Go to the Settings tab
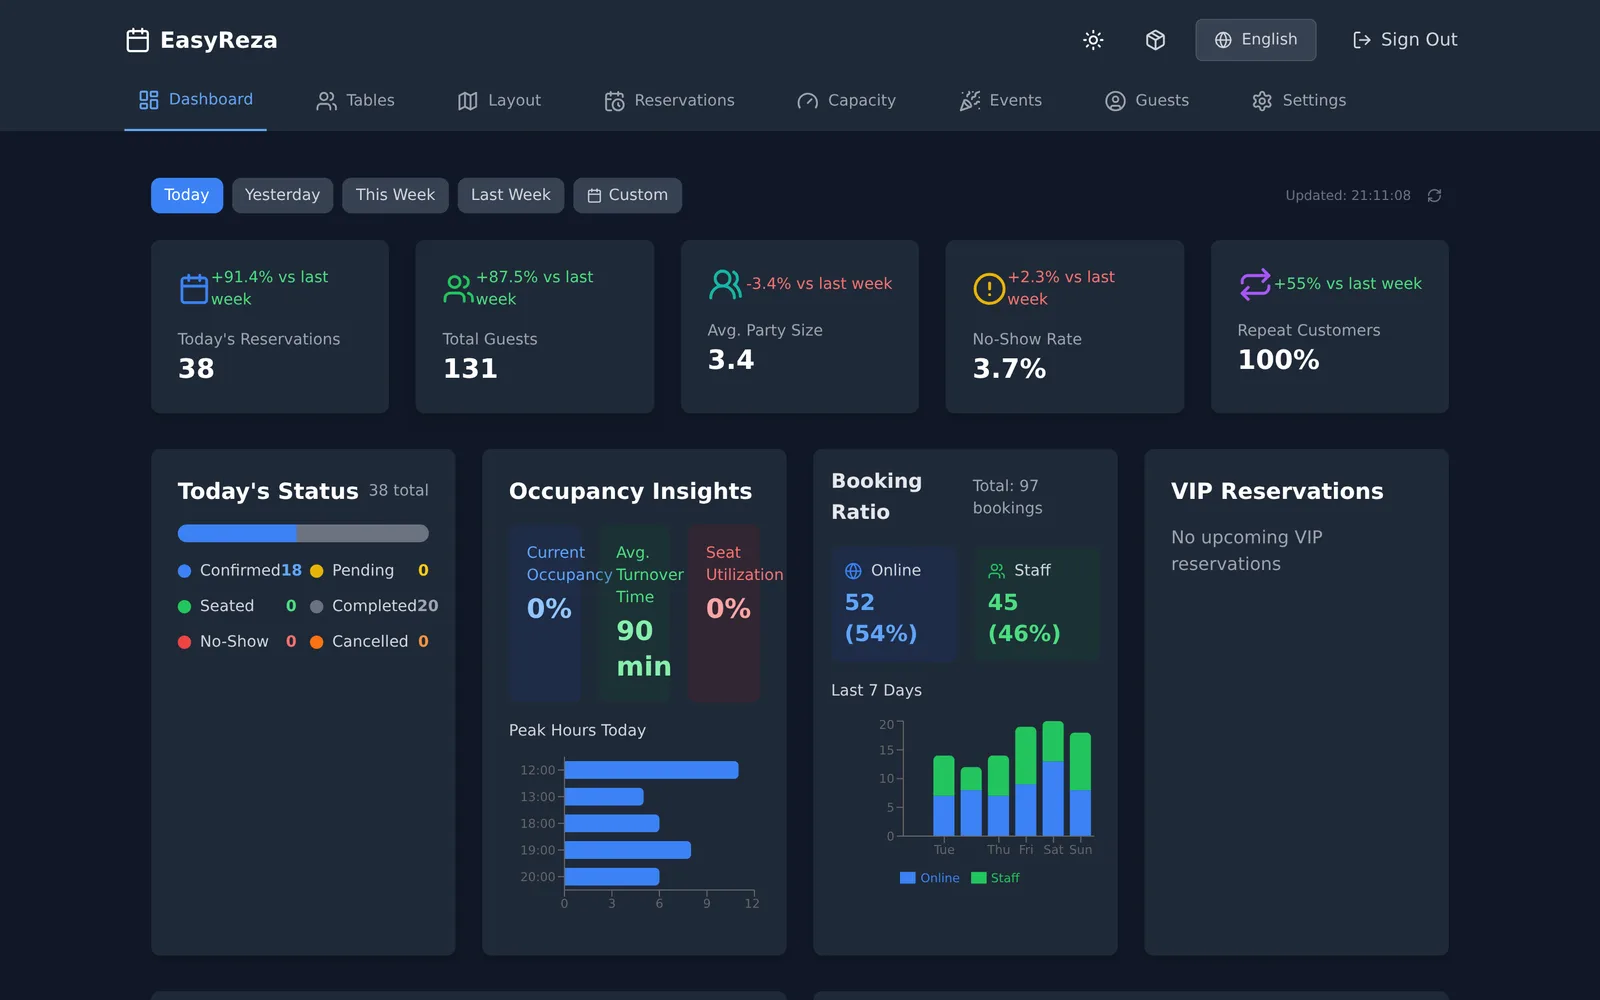This screenshot has height=1000, width=1600. pyautogui.click(x=1299, y=100)
